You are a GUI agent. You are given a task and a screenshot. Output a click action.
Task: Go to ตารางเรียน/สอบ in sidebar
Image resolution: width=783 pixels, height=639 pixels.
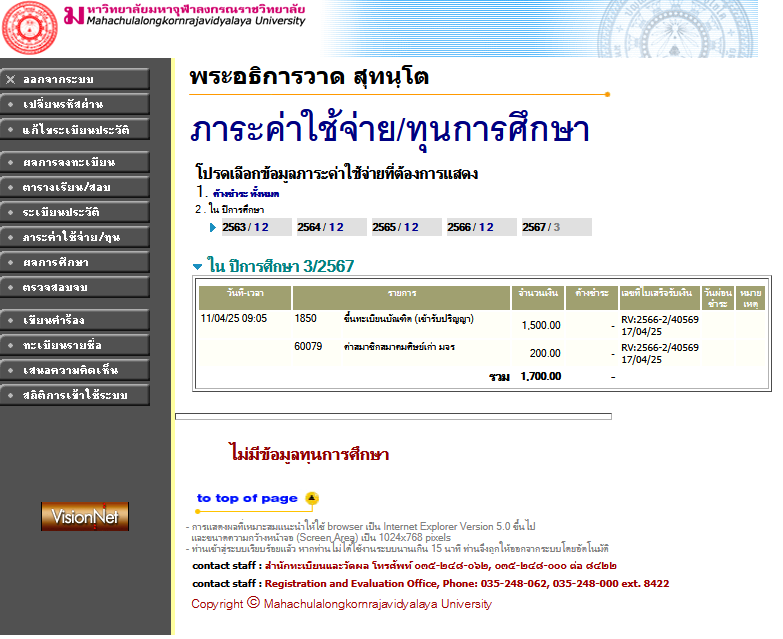click(75, 187)
